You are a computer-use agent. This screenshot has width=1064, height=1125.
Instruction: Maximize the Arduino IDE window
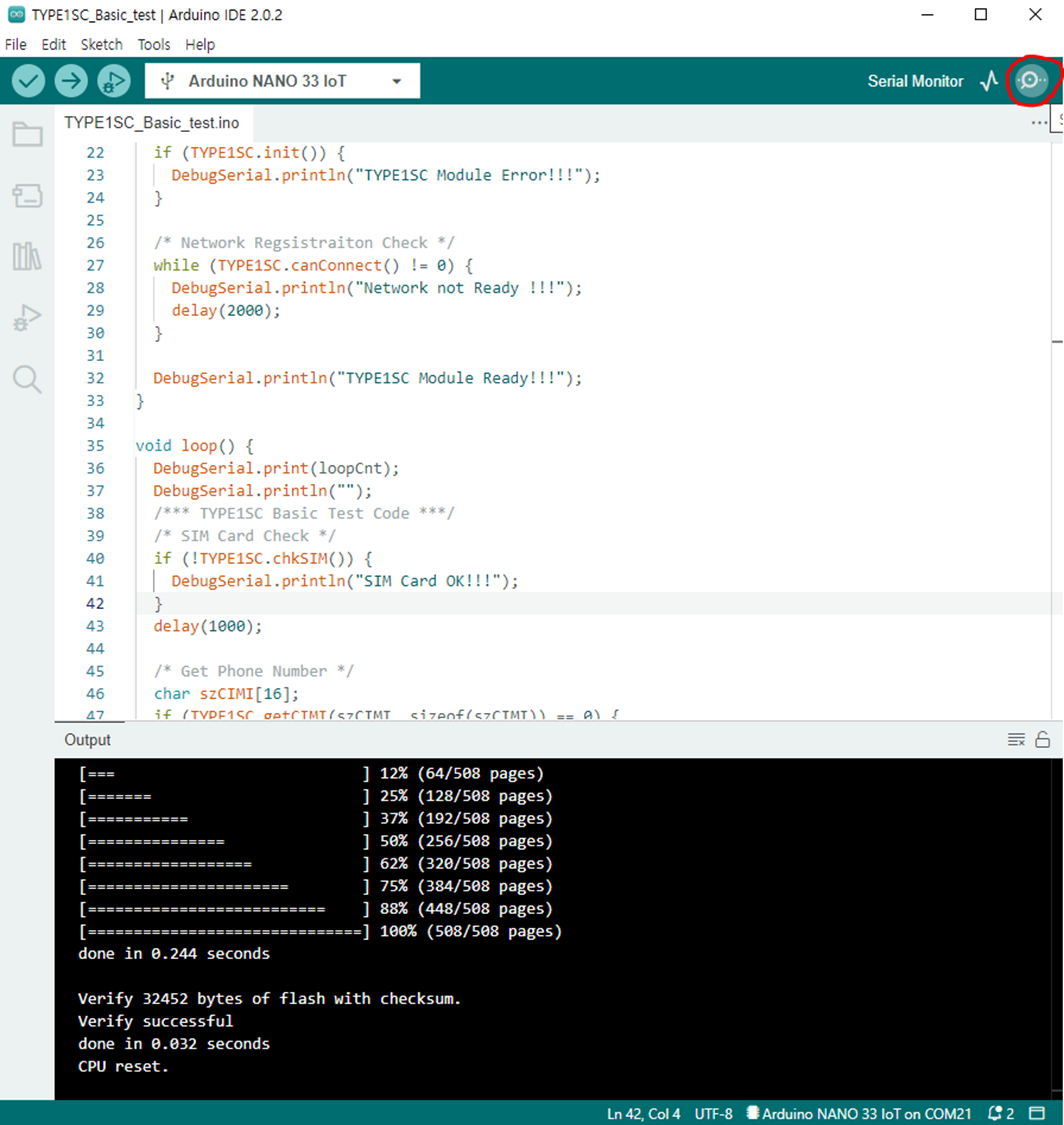pos(981,14)
